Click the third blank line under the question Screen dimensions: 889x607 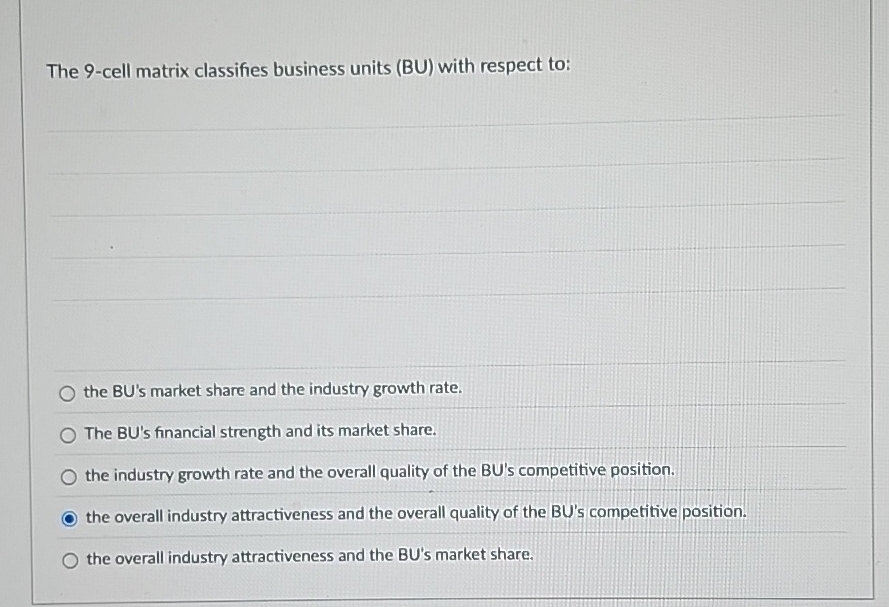click(450, 212)
